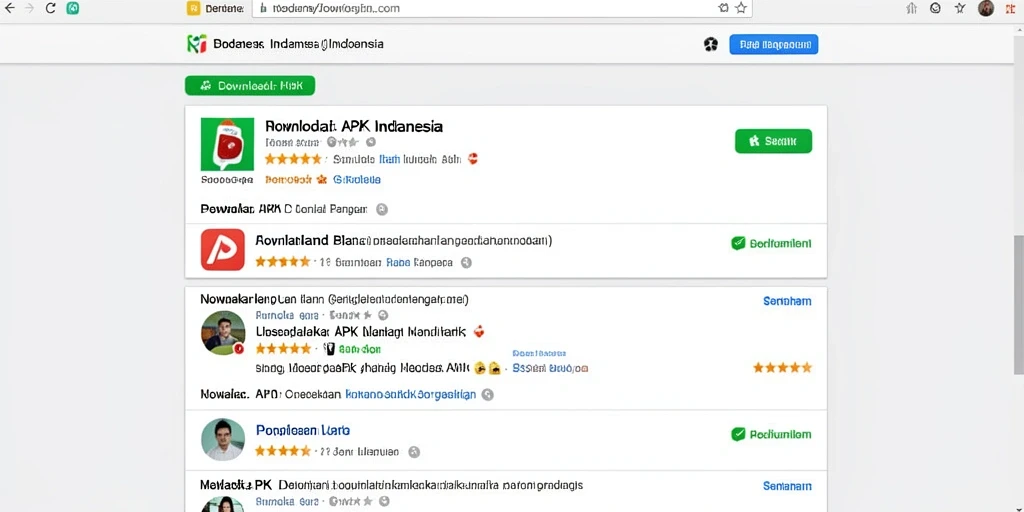Click the green button in APK Indonesia card
The image size is (1024, 512).
pyautogui.click(x=773, y=140)
